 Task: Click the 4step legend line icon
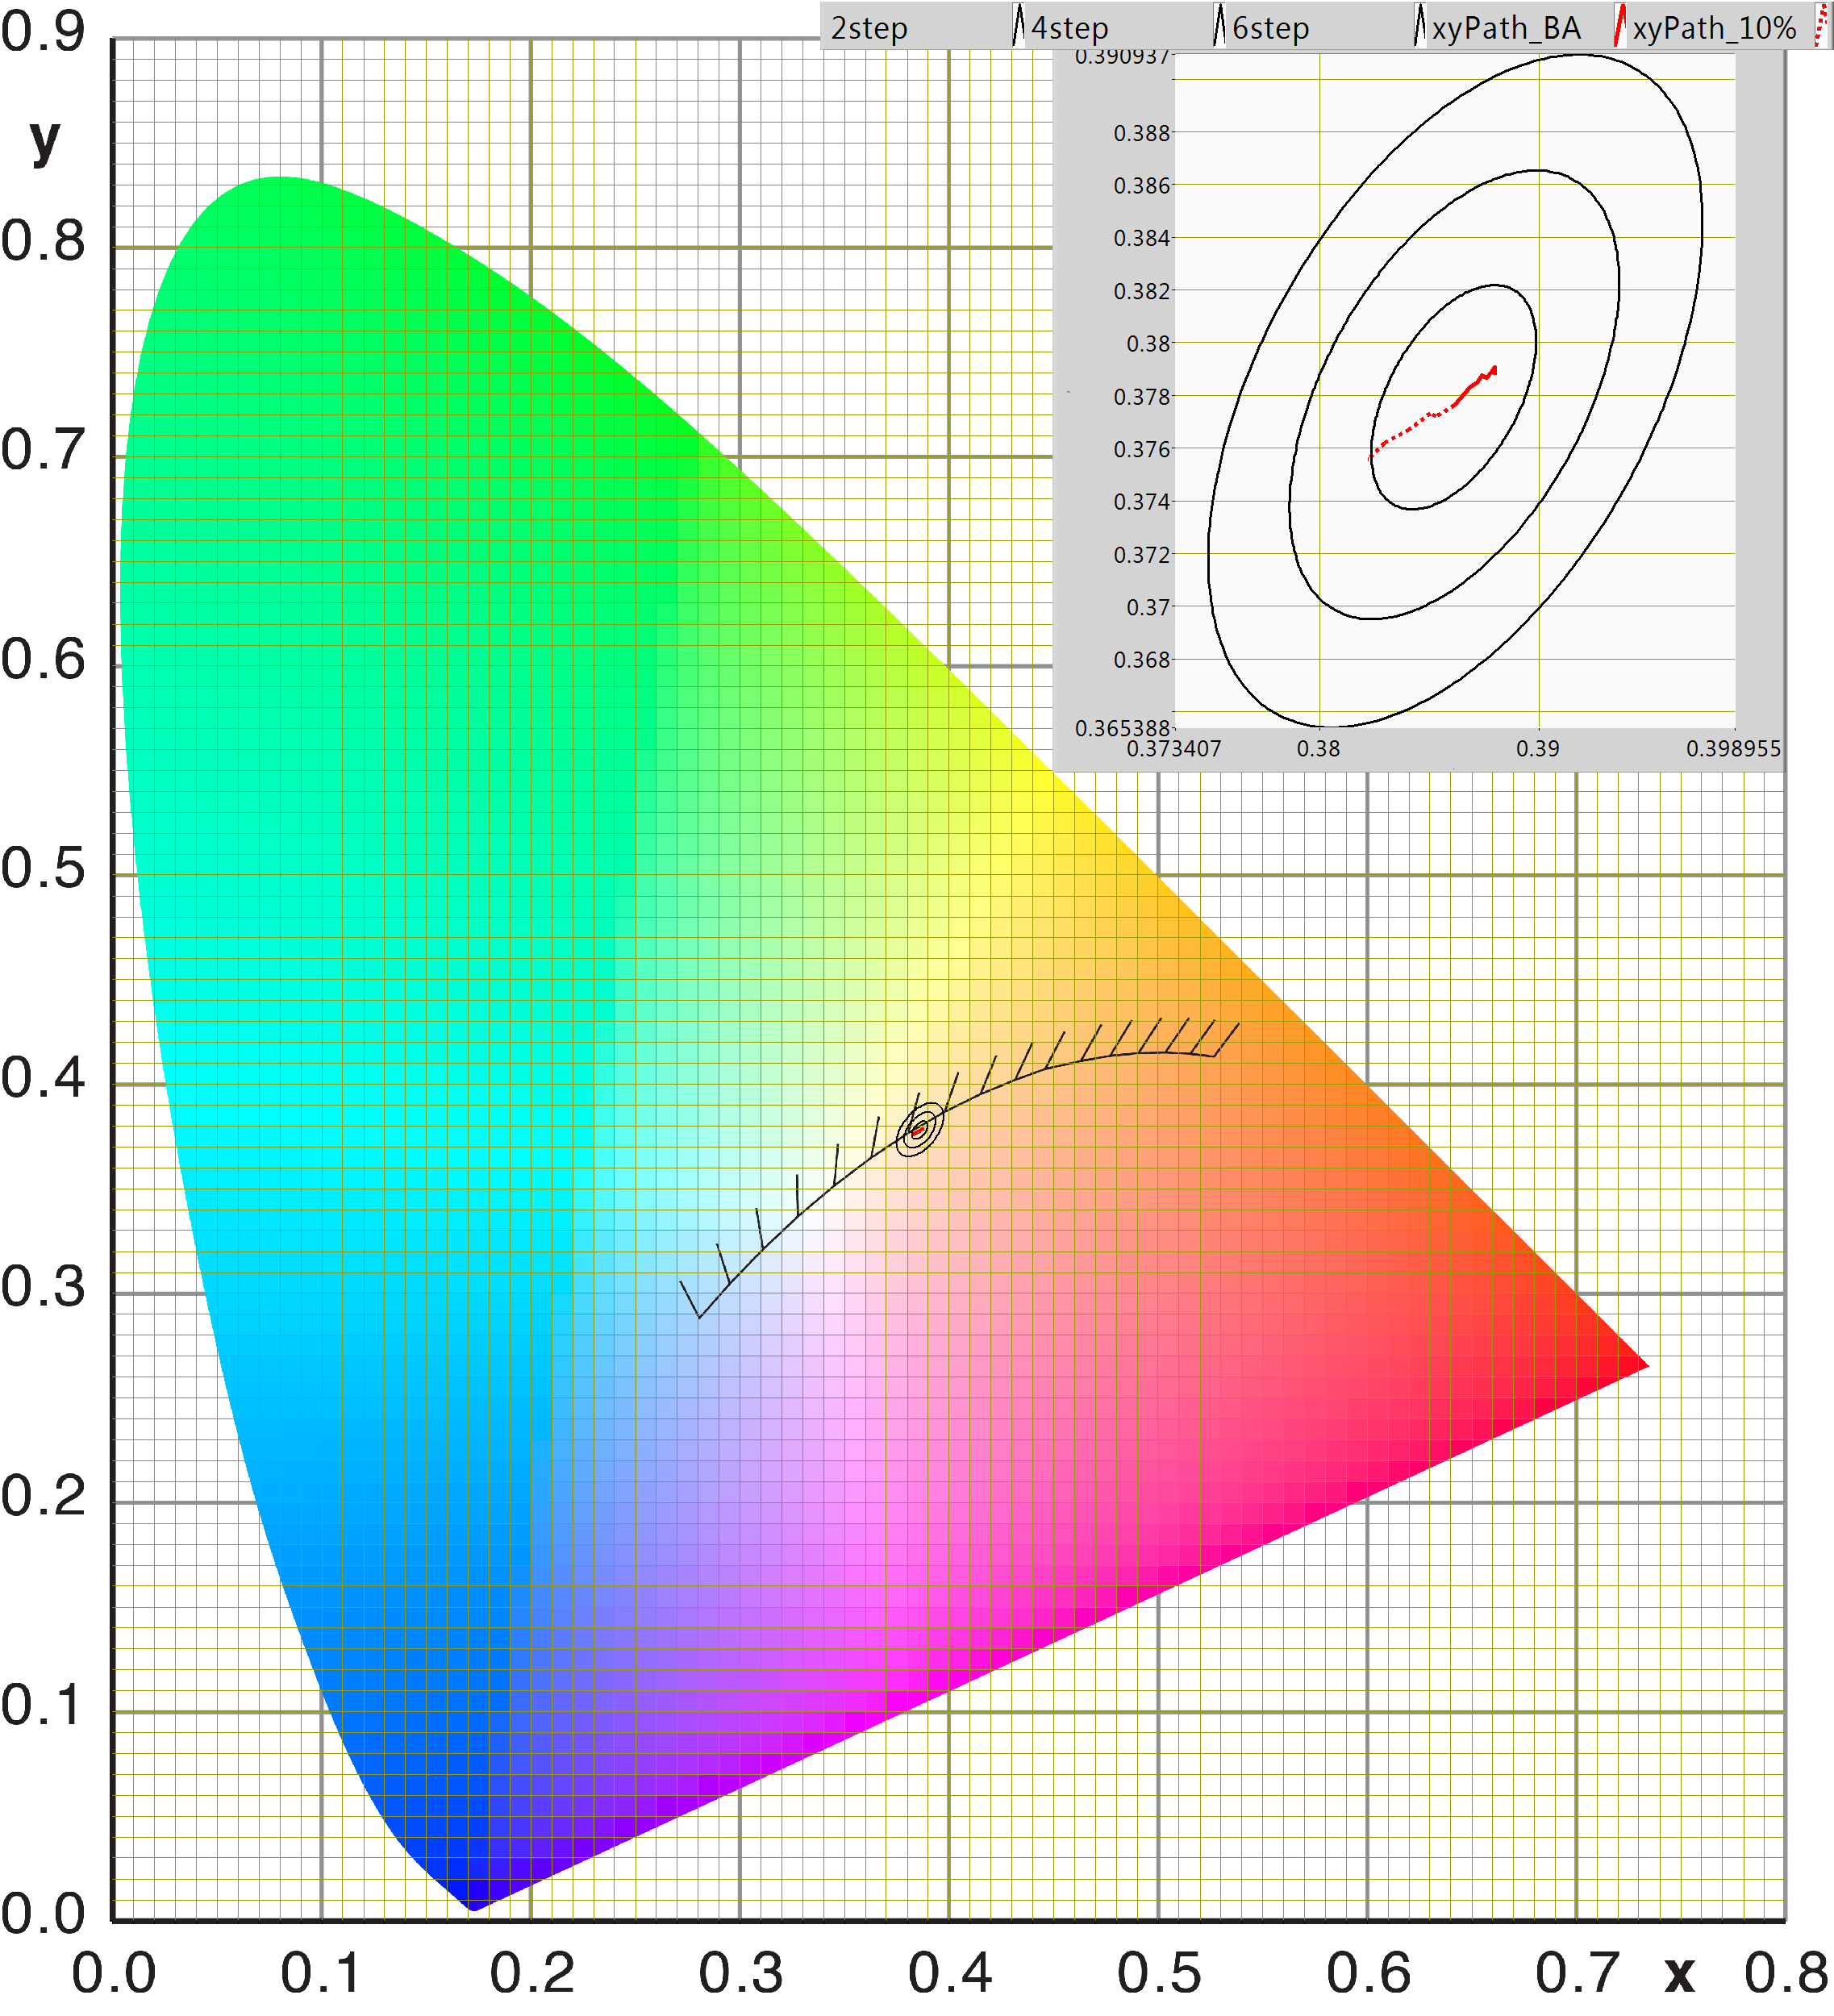pyautogui.click(x=1219, y=27)
